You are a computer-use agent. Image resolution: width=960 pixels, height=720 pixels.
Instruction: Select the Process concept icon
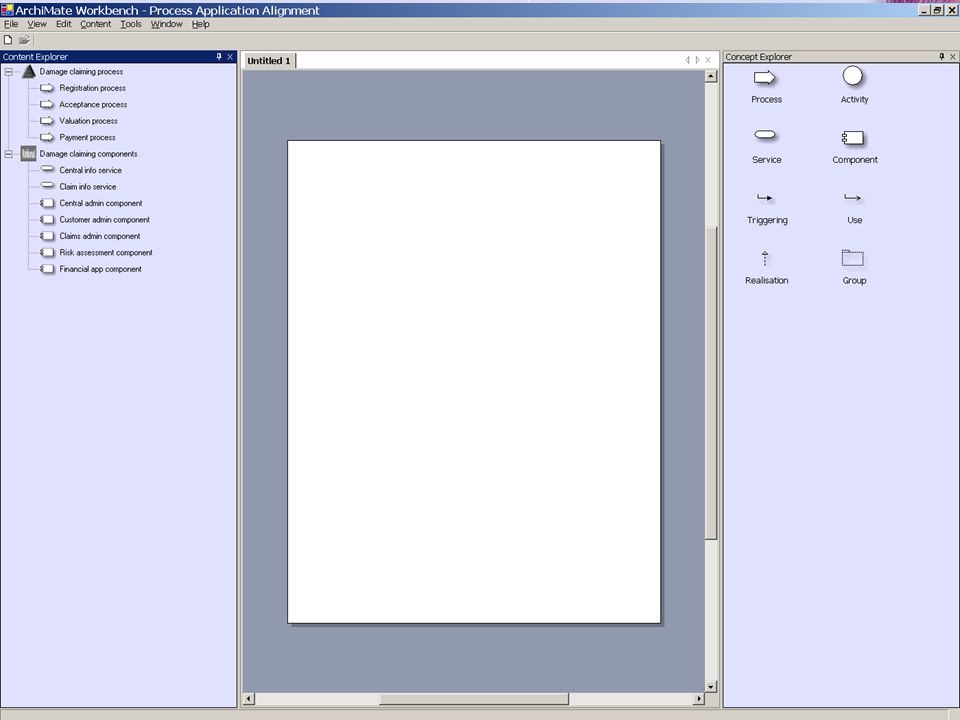(x=765, y=78)
